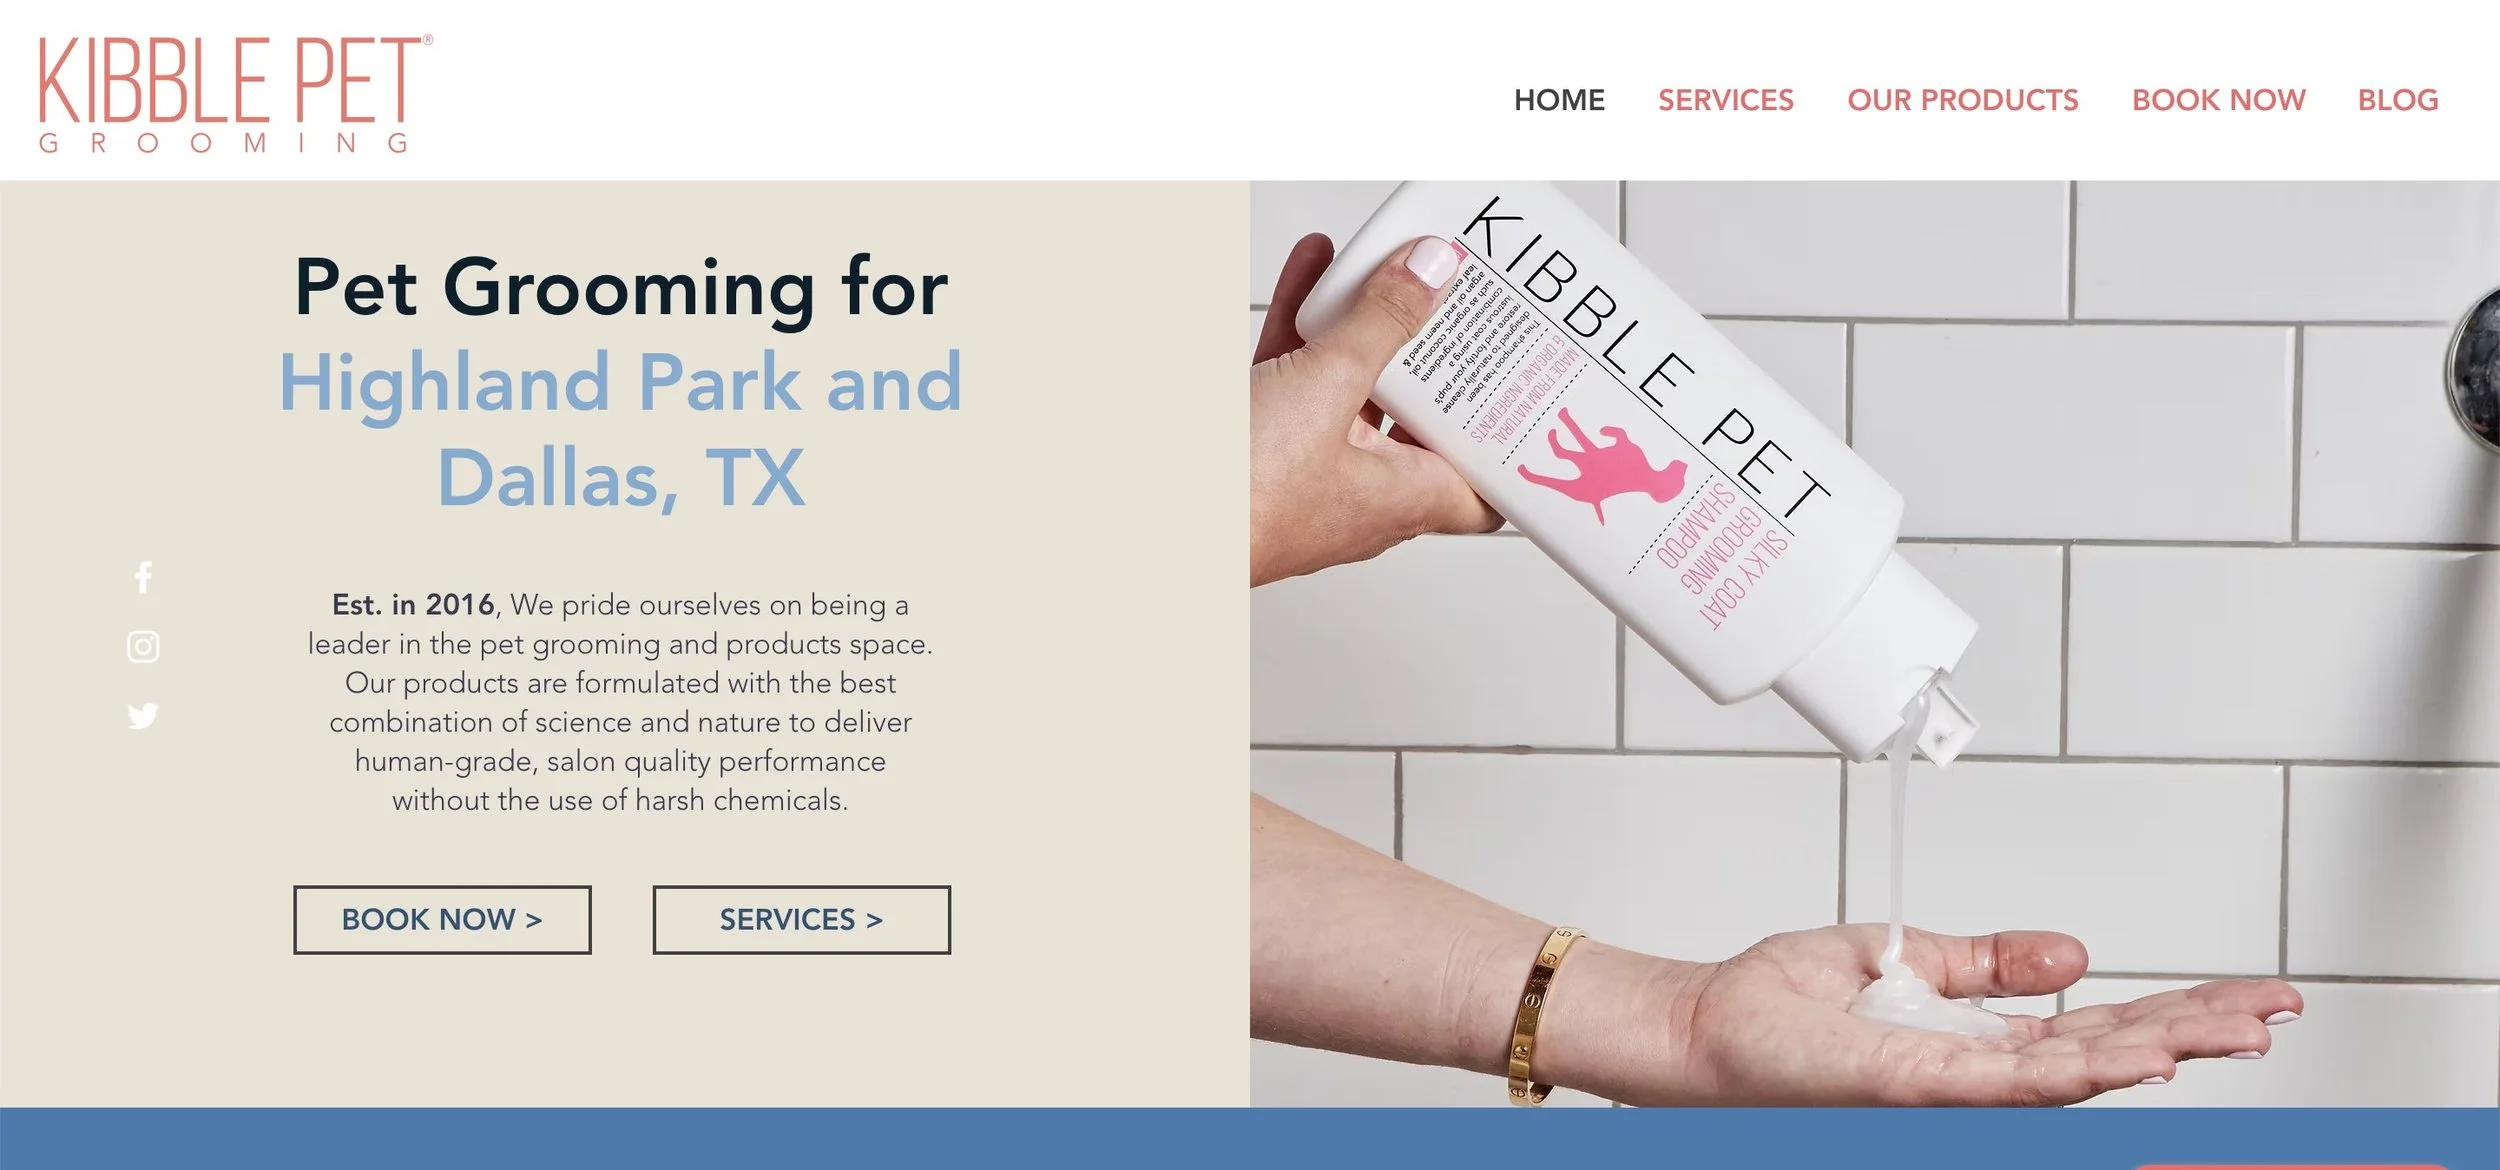The image size is (2500, 1170).
Task: Click the bold 'Est. in 2016' text
Action: point(413,605)
